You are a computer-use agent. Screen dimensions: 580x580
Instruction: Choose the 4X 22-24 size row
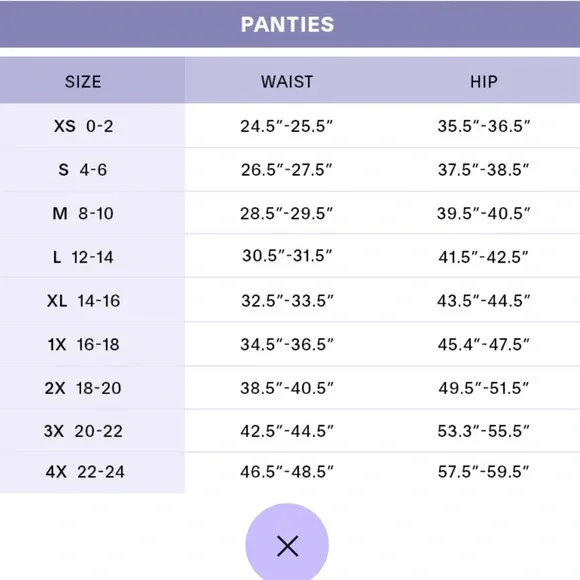[x=290, y=472]
